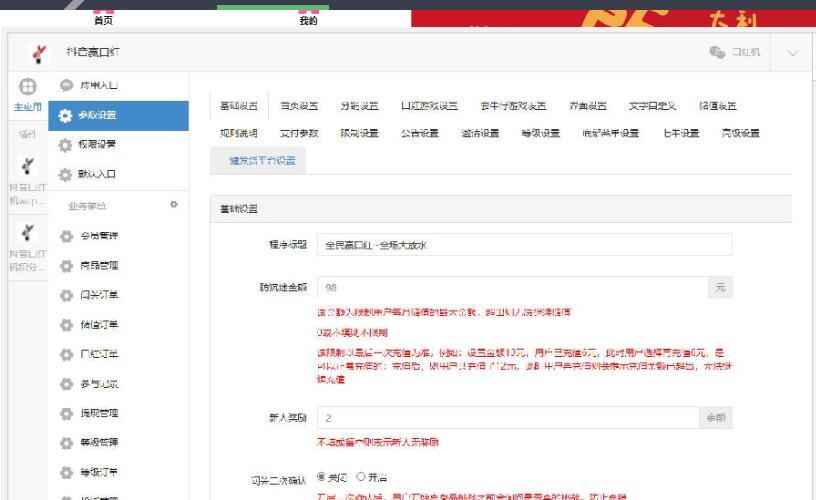Viewport: 816px width, 500px height.
Task: Select the second plugin icon in left rail
Action: coord(28,233)
